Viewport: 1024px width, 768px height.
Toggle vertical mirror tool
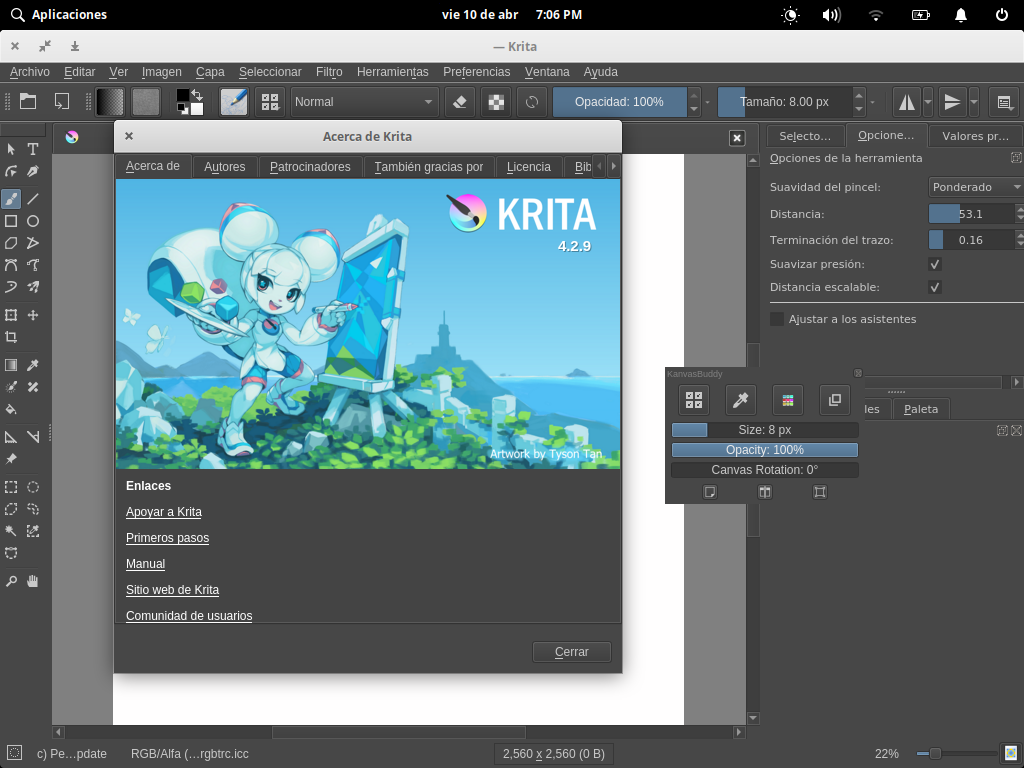953,102
